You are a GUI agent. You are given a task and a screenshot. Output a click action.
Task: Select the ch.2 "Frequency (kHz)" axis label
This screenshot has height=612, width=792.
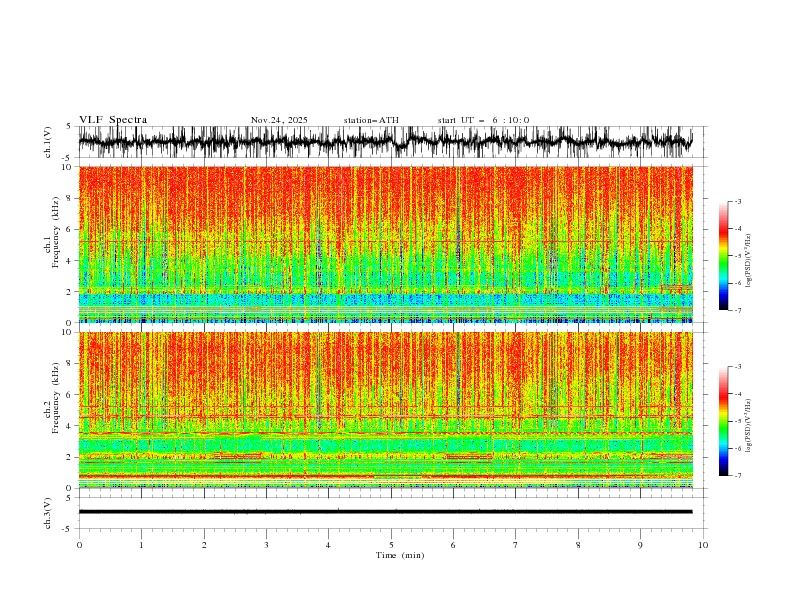(56, 398)
